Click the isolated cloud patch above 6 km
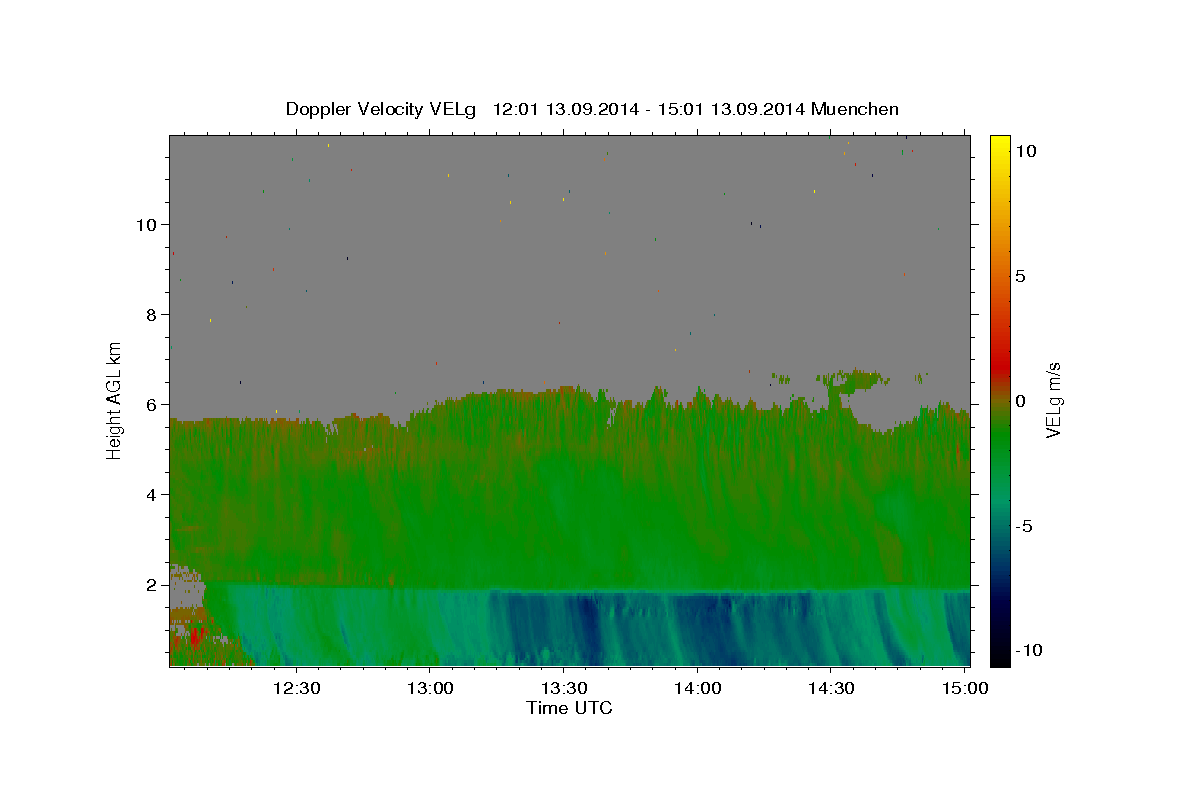Screen dimensions: 1200x800 852,380
